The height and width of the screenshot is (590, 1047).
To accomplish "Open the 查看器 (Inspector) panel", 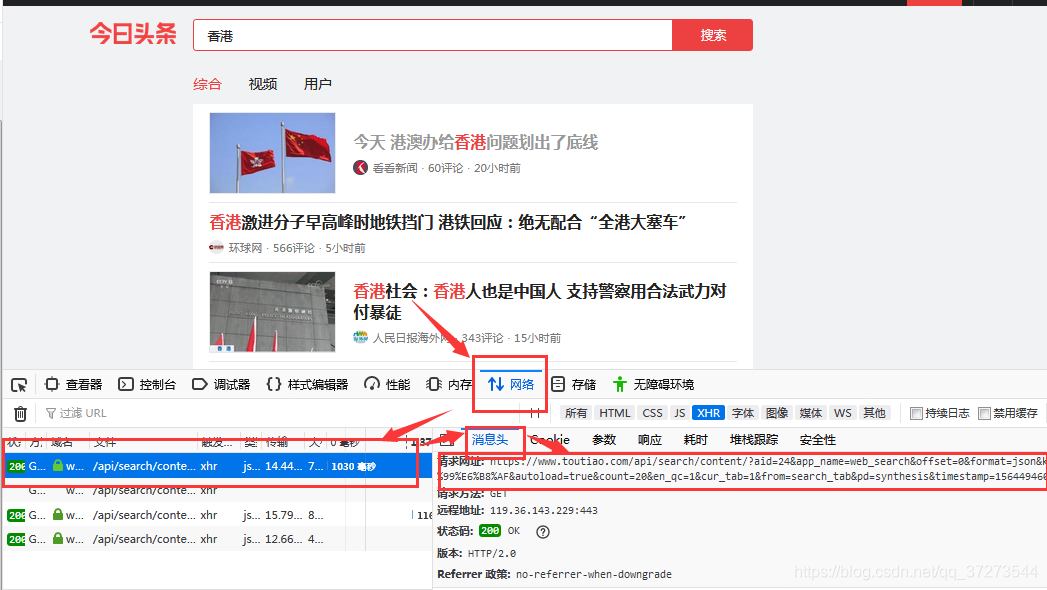I will click(73, 384).
